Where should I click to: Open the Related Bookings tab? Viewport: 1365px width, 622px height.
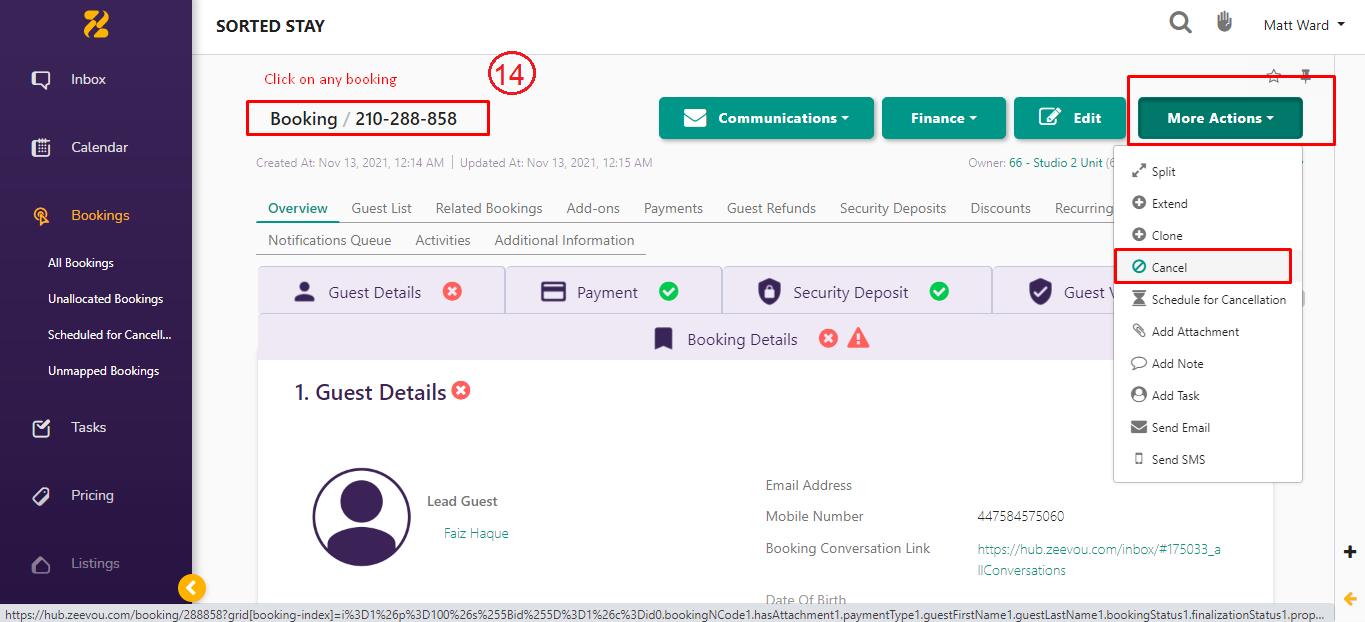[x=489, y=208]
